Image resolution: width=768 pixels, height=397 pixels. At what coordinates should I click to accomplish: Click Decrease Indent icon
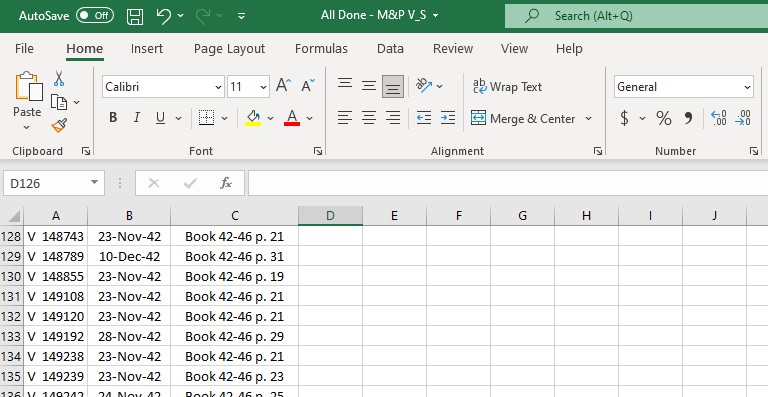point(424,117)
